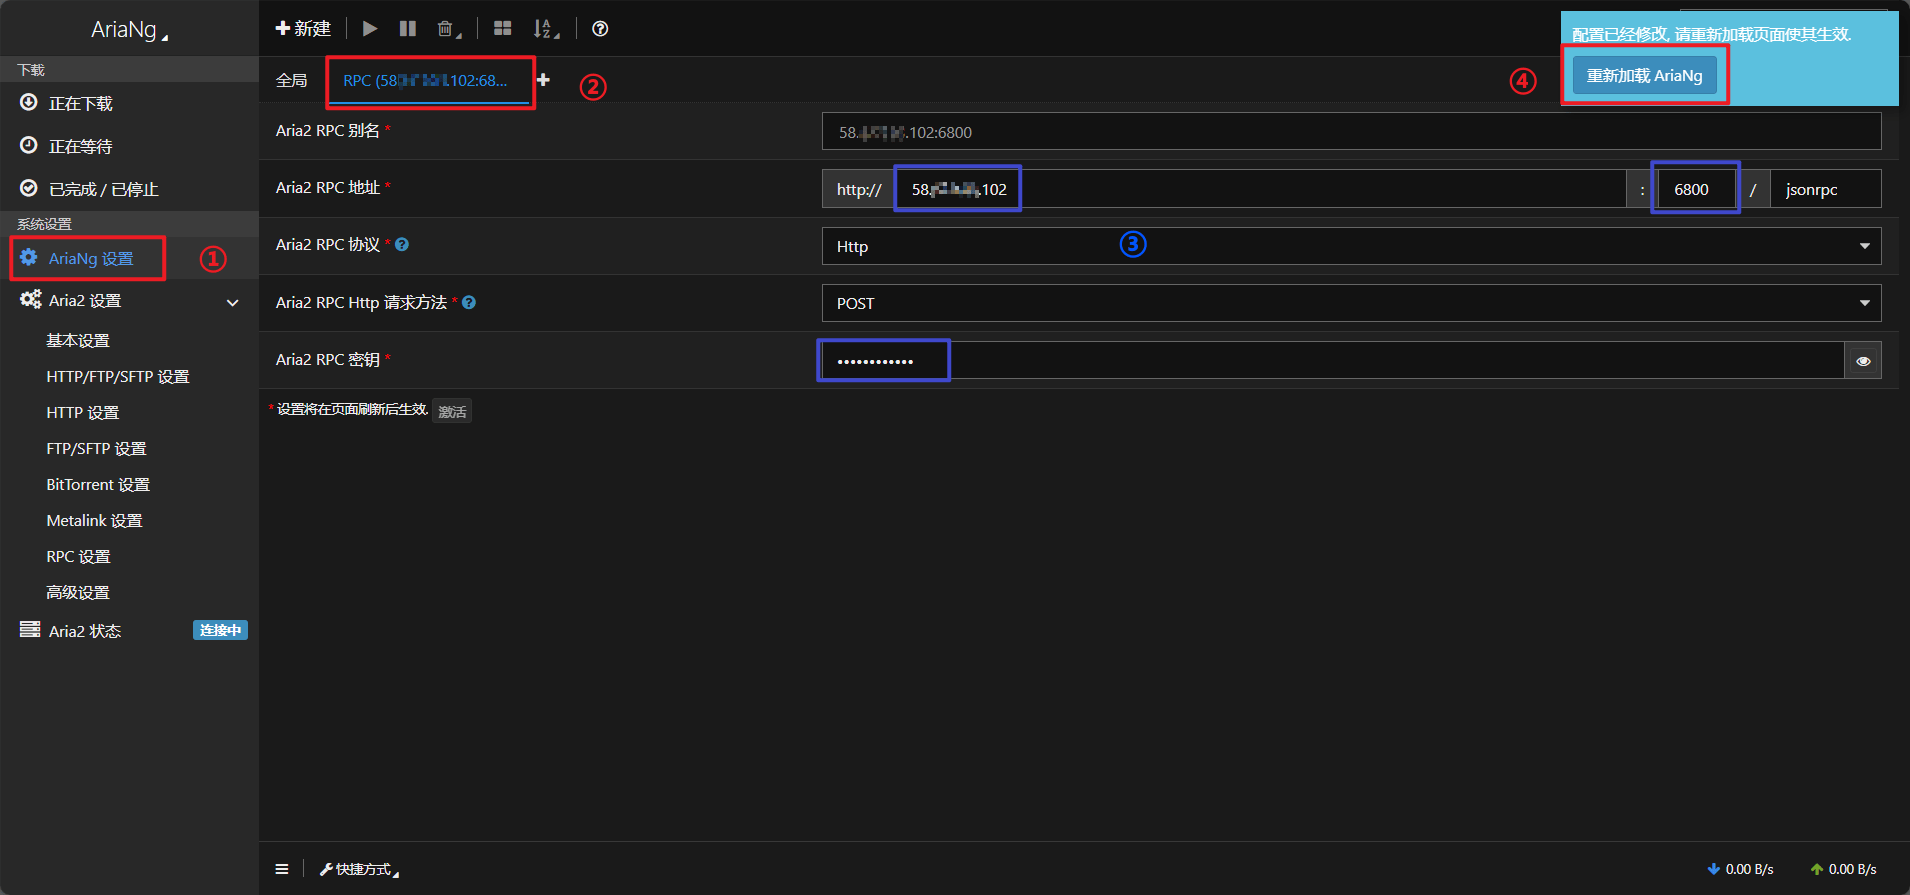Click the 重新加载 AriaNg button

tap(1644, 76)
